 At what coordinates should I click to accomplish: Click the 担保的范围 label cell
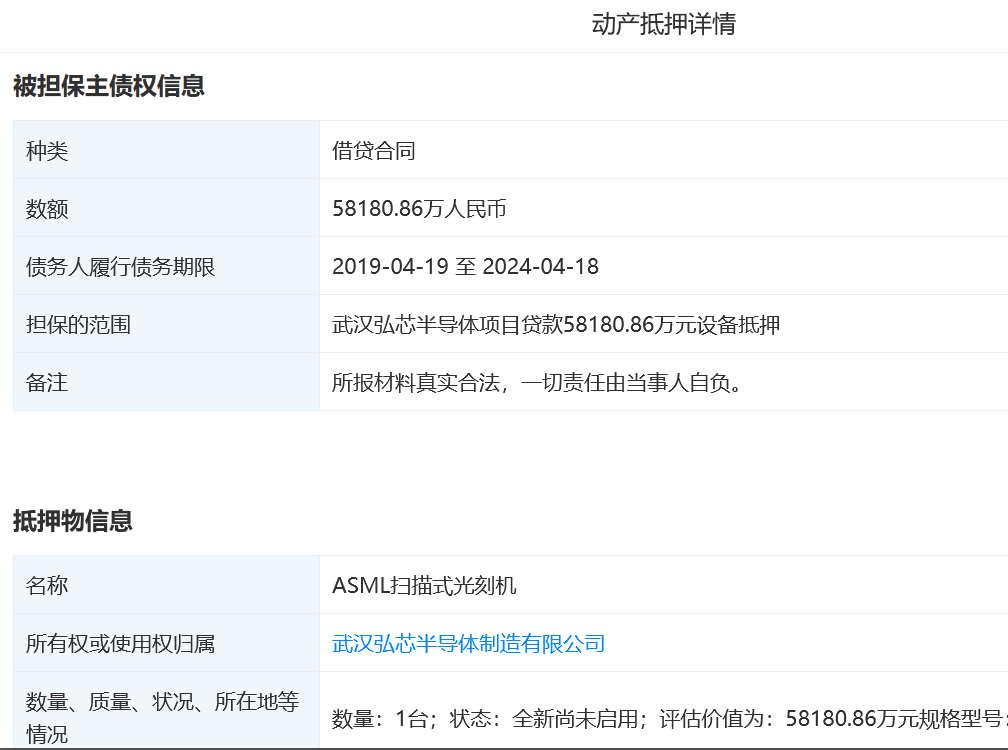click(x=166, y=324)
